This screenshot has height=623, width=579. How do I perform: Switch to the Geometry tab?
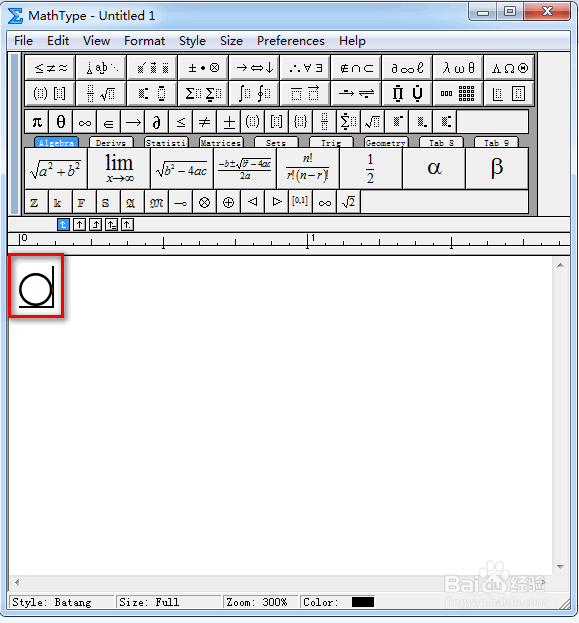386,143
